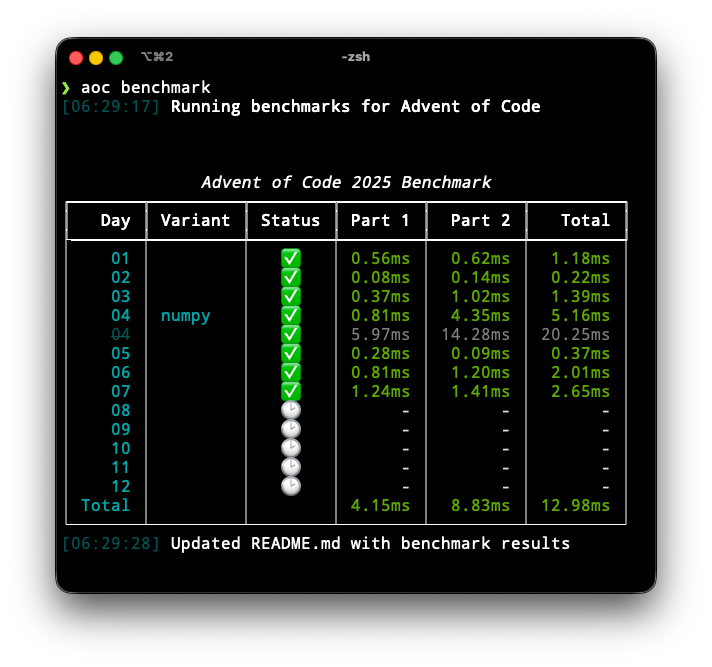Image resolution: width=712 pixels, height=667 pixels.
Task: Click the ⌥⌘2 shortcut label in title bar
Action: point(157,57)
